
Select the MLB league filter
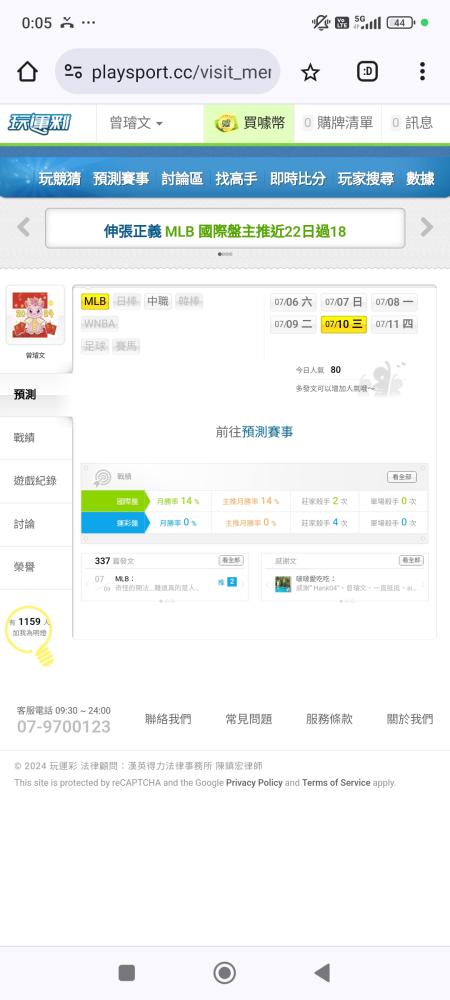point(95,302)
